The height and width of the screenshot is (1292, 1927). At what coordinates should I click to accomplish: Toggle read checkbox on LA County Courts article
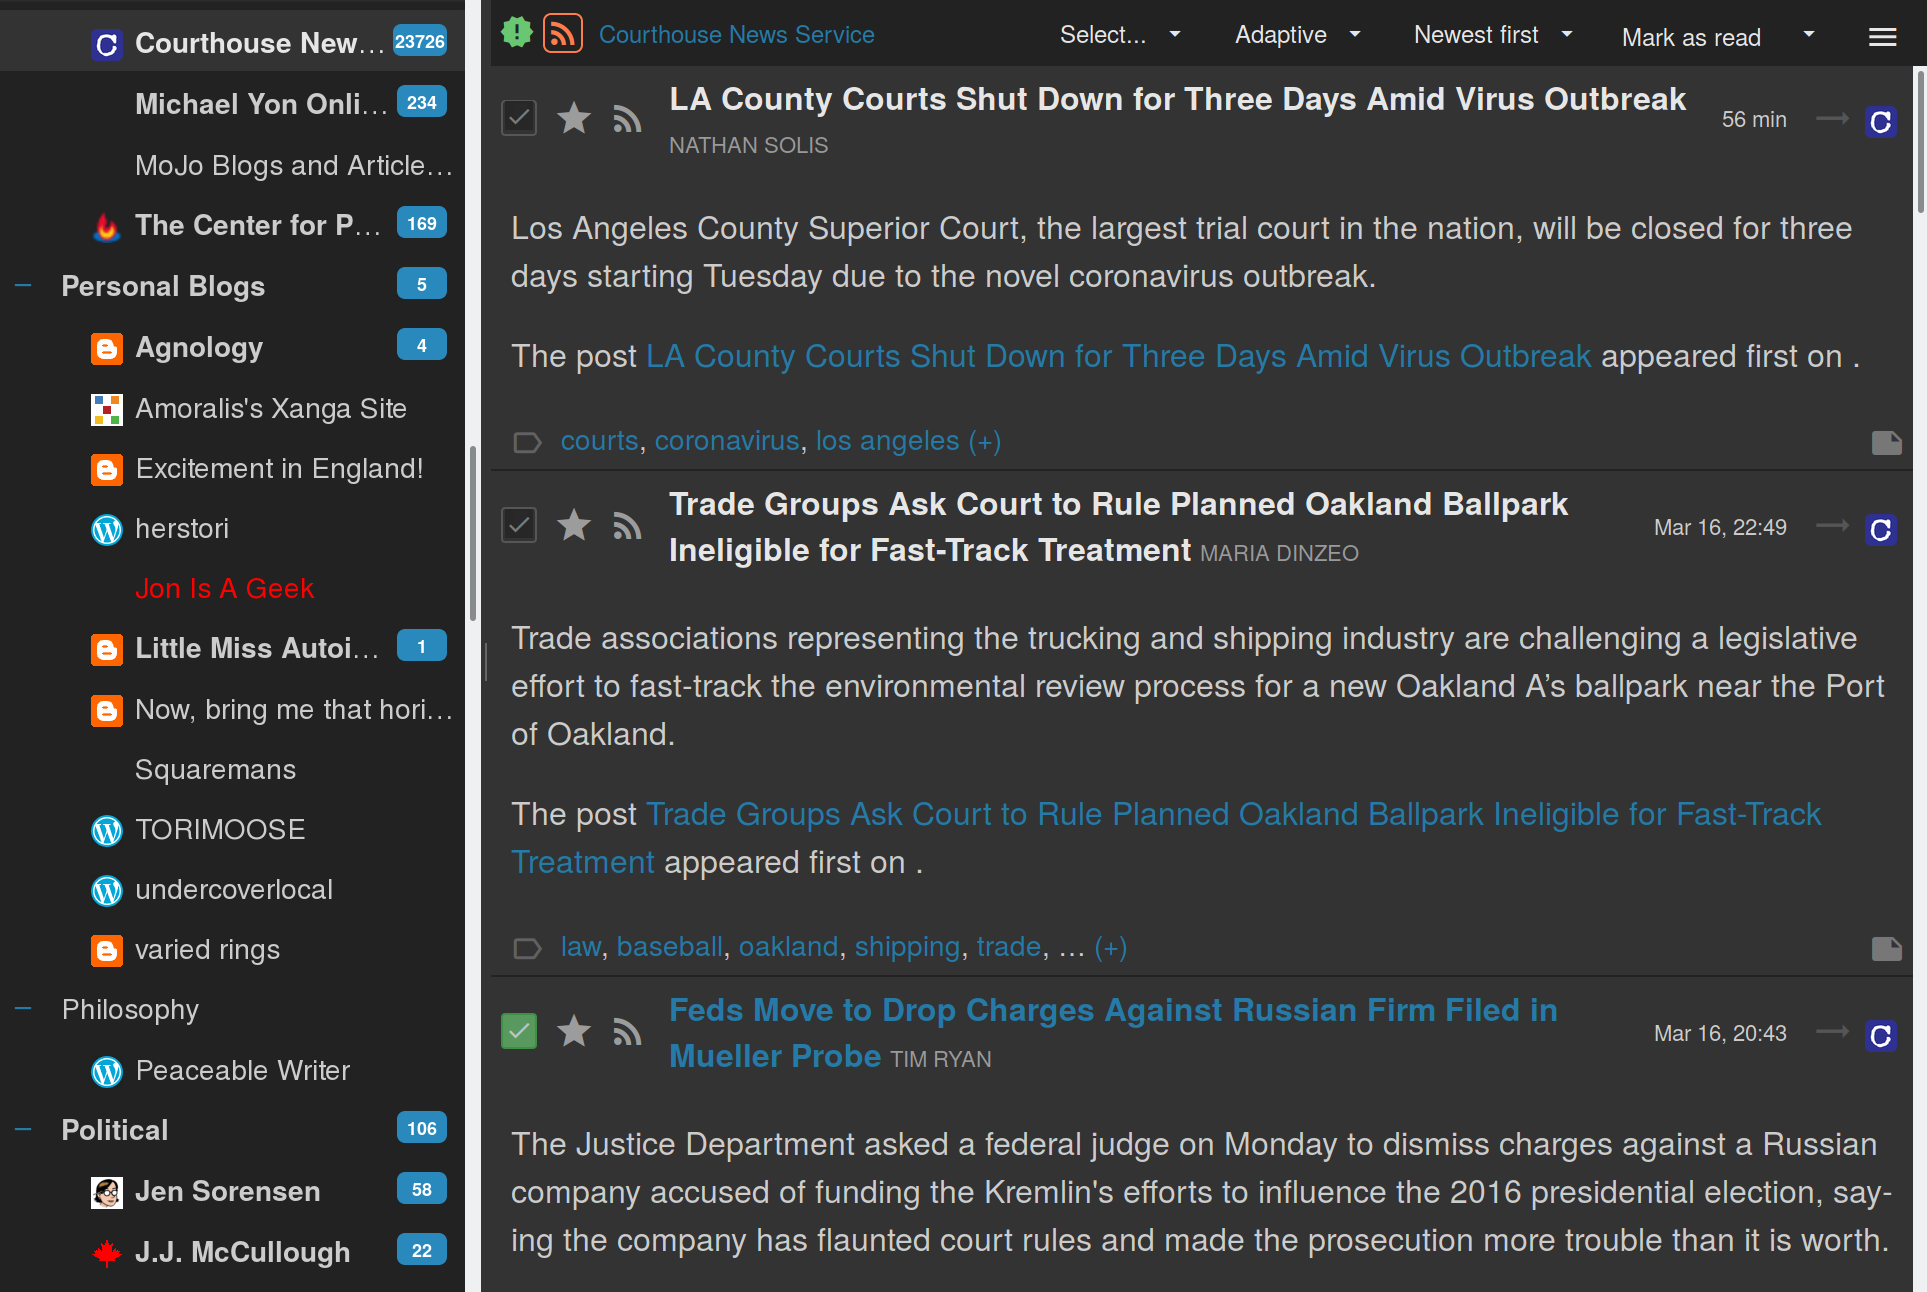519,118
